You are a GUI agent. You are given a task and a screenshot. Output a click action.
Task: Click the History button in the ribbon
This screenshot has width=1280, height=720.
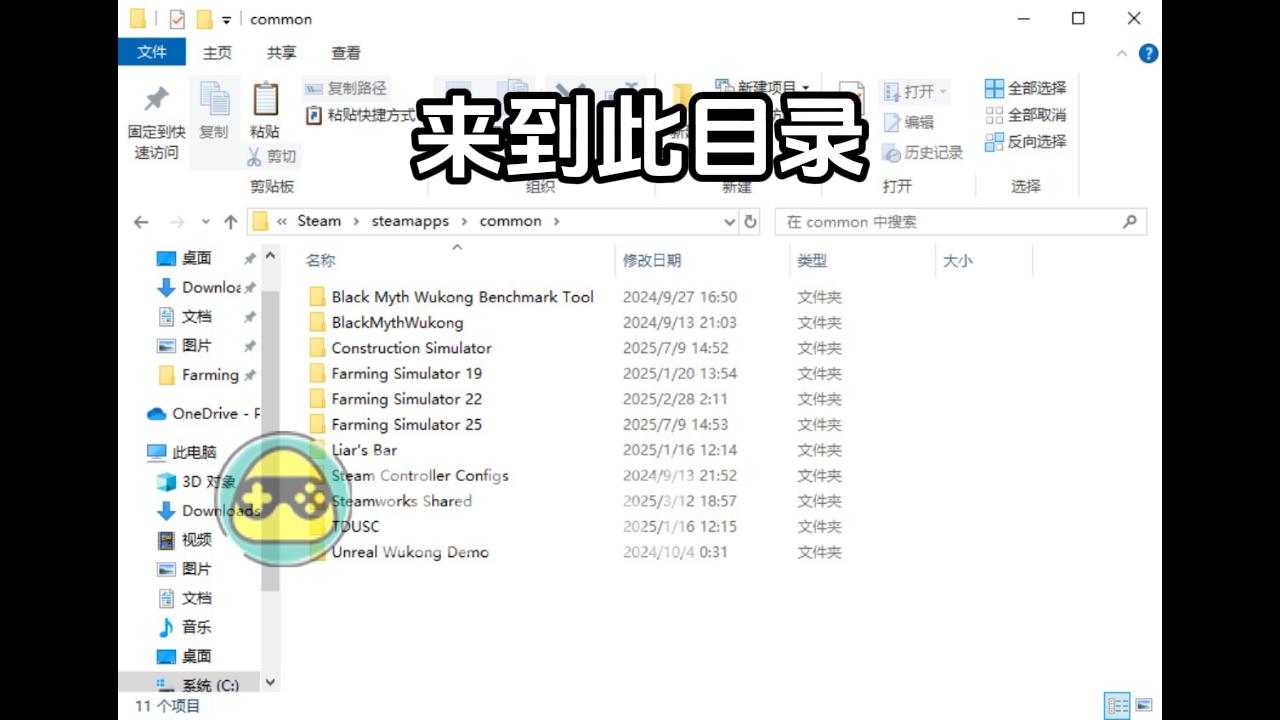(x=922, y=153)
